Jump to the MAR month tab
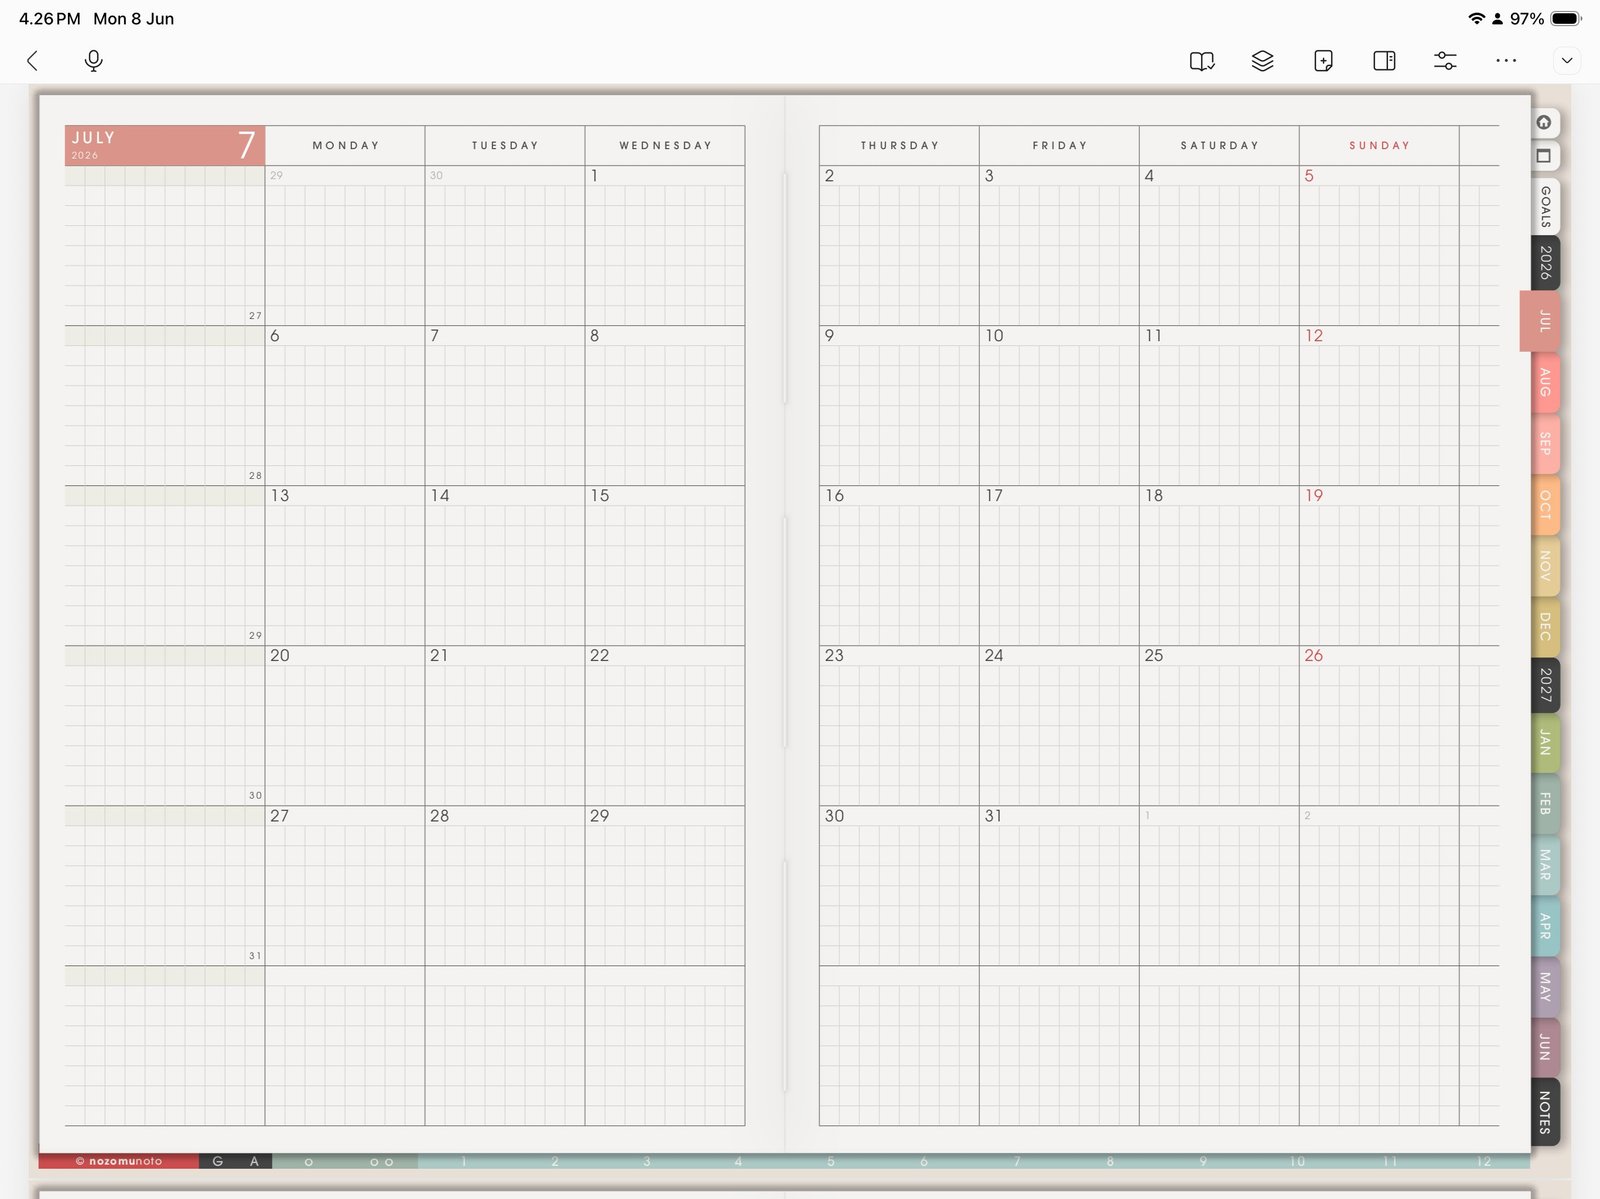1600x1199 pixels. pos(1546,865)
